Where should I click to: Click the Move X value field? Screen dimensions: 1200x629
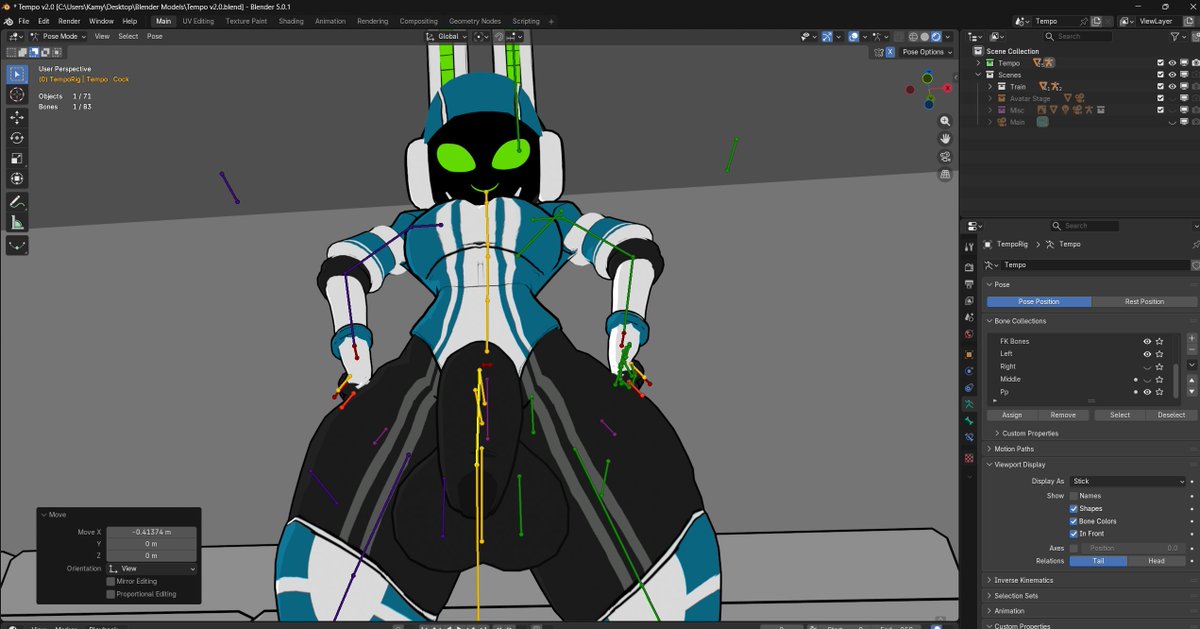pyautogui.click(x=151, y=532)
